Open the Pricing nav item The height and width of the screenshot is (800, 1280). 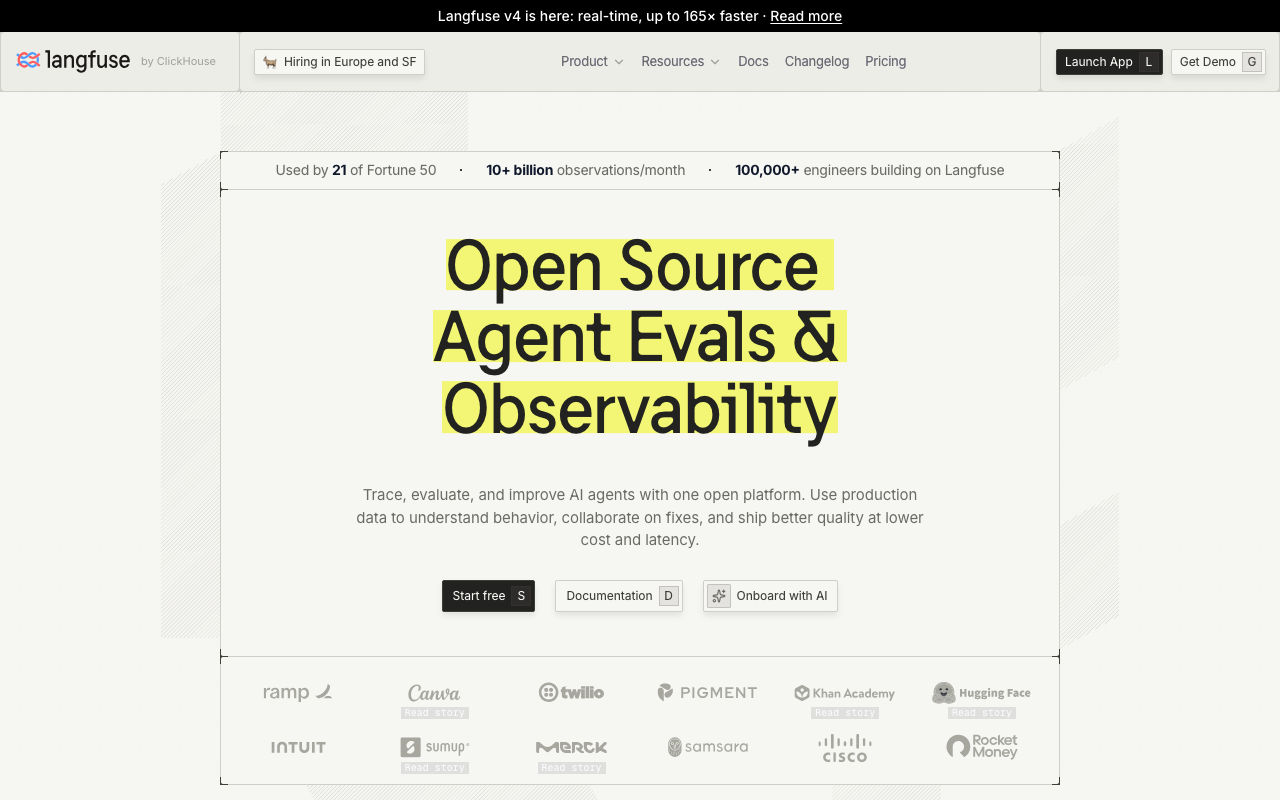coord(885,61)
